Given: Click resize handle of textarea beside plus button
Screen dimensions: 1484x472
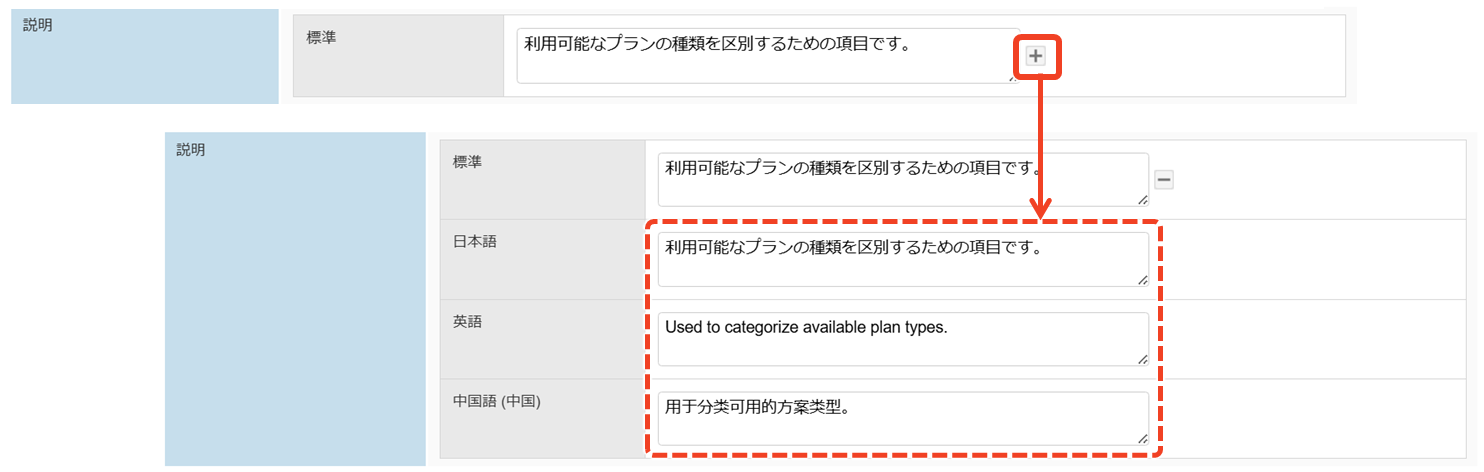Looking at the screenshot, I should click(x=1012, y=76).
